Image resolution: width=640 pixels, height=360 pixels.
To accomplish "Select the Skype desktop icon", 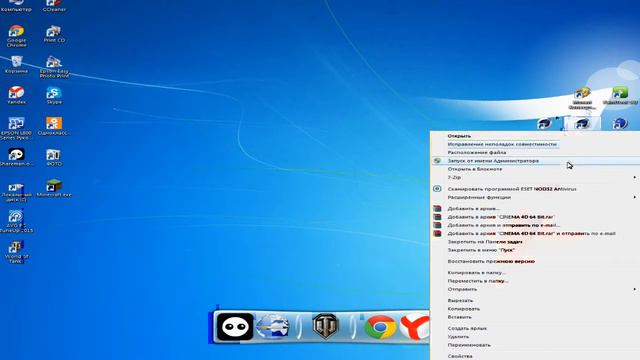I will pos(54,96).
